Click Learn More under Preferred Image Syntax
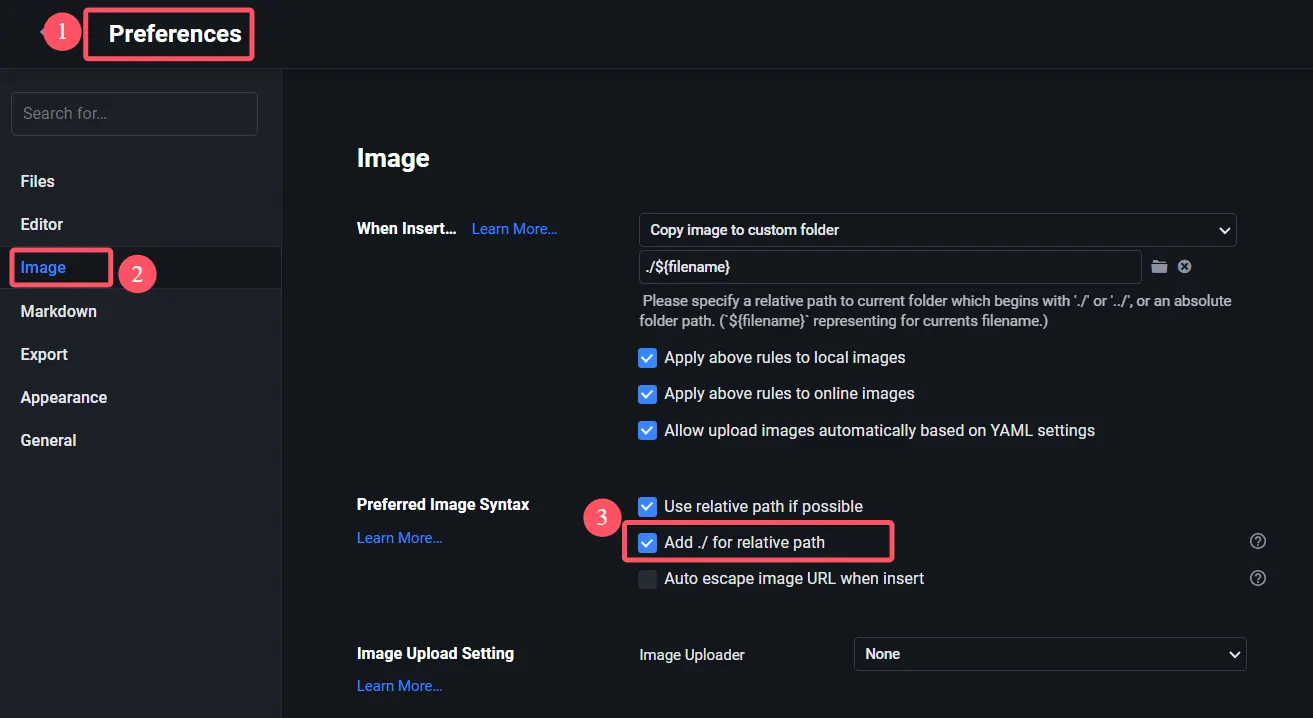 (399, 538)
